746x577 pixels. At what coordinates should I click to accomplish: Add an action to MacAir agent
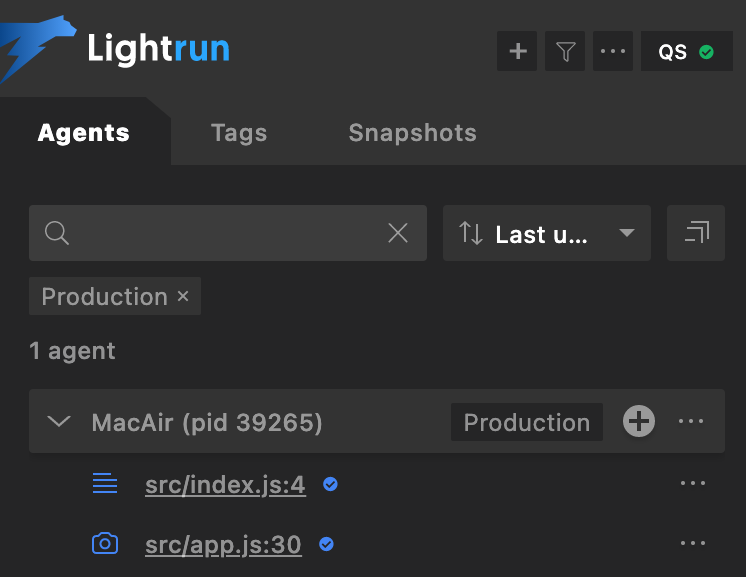(x=639, y=422)
